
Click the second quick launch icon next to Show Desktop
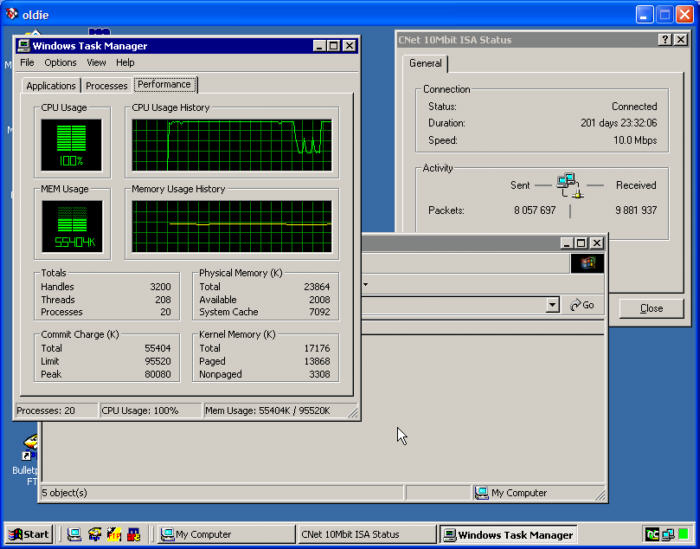coord(94,534)
